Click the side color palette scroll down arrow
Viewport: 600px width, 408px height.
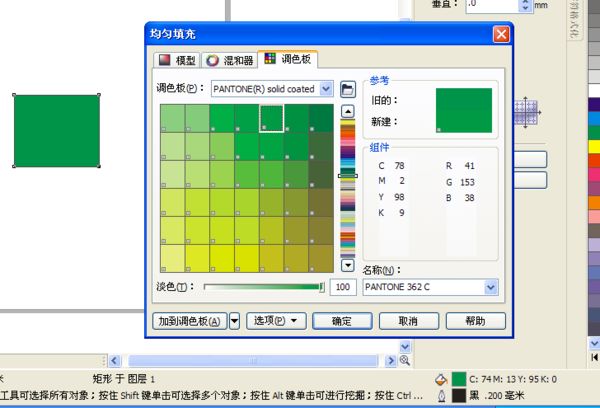594,343
